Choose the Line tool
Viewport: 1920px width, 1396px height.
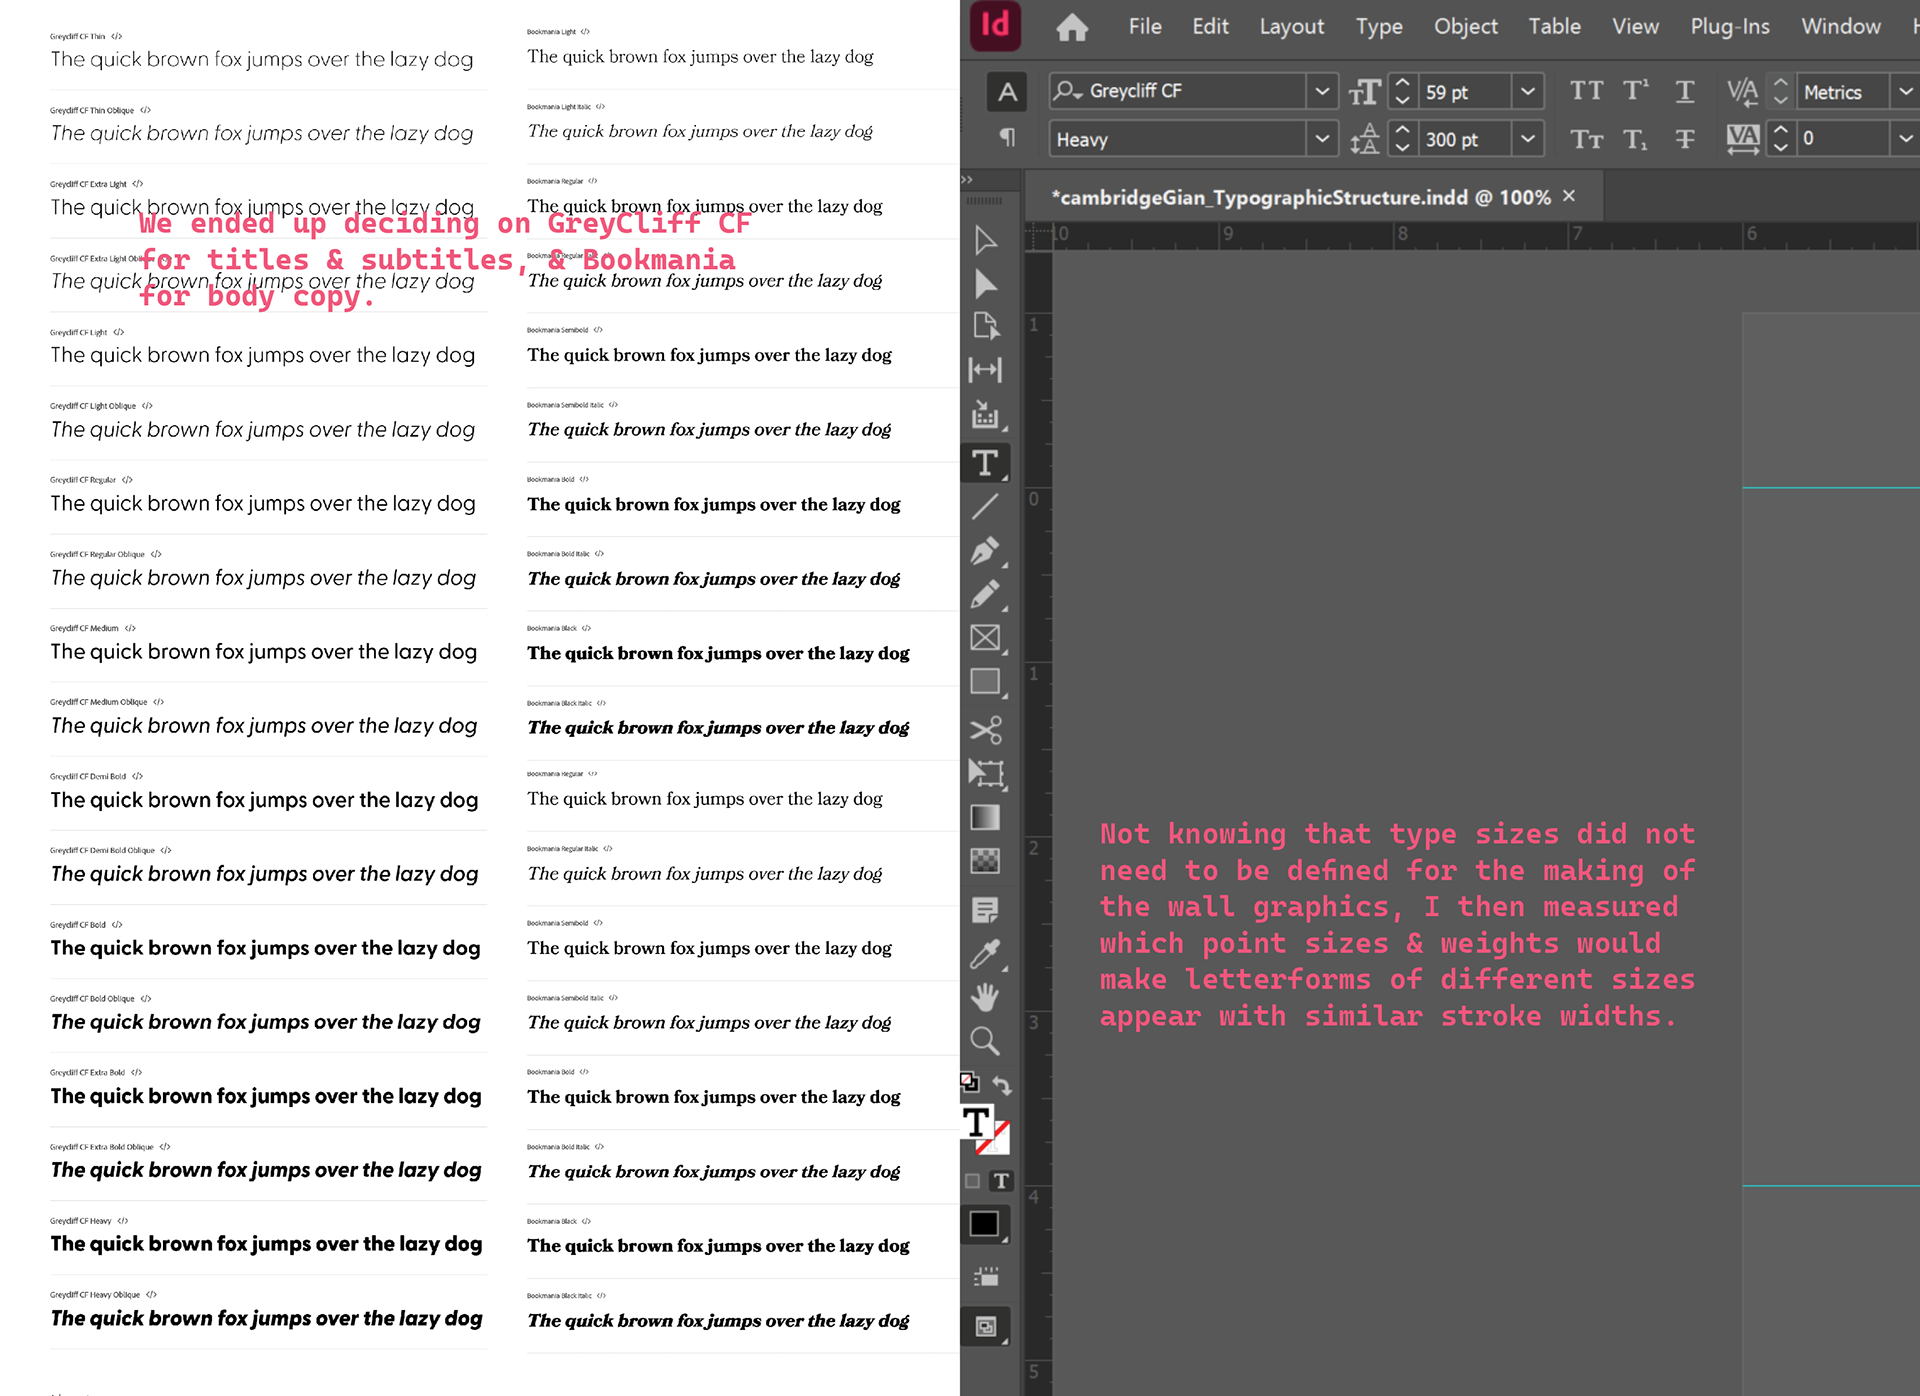coord(985,506)
